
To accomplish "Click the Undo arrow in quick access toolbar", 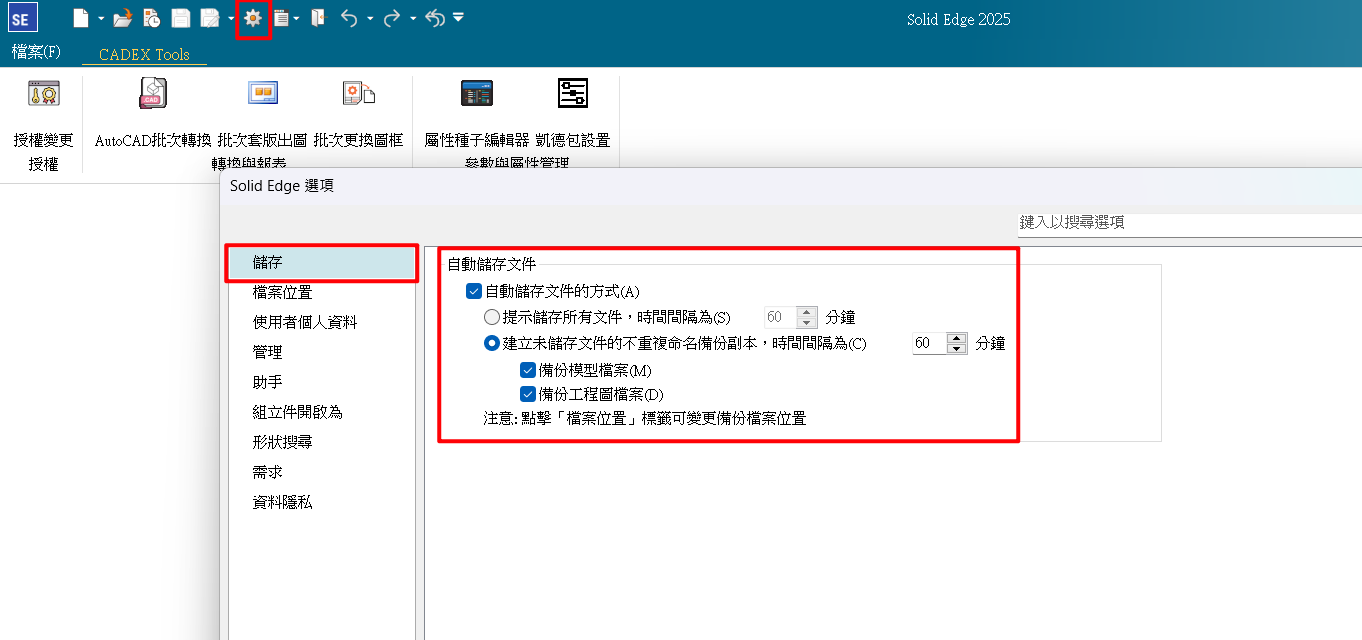I will point(348,18).
